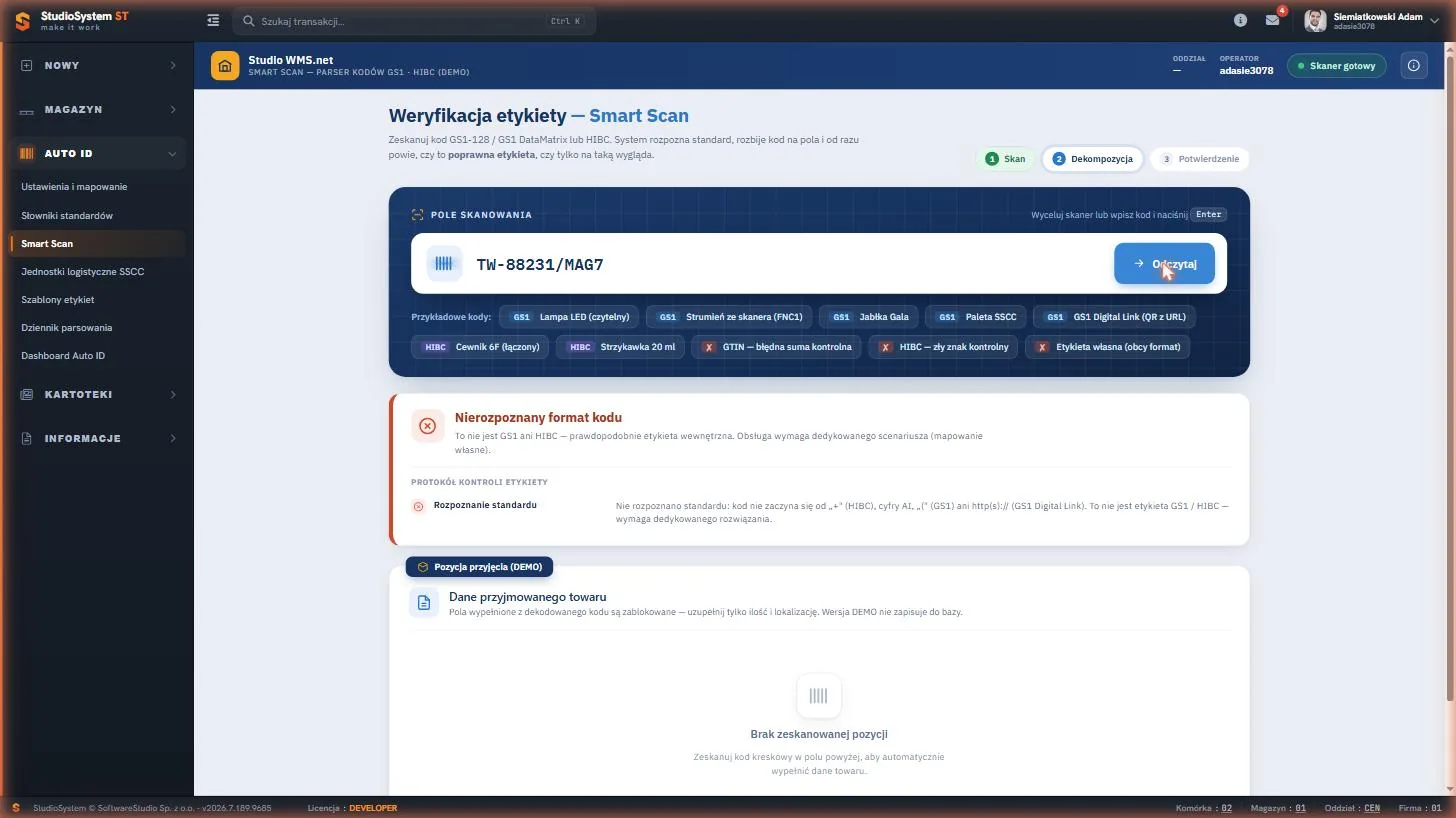Viewport: 1456px width, 818px height.
Task: Click Oddział CEN in status bar
Action: point(1352,808)
